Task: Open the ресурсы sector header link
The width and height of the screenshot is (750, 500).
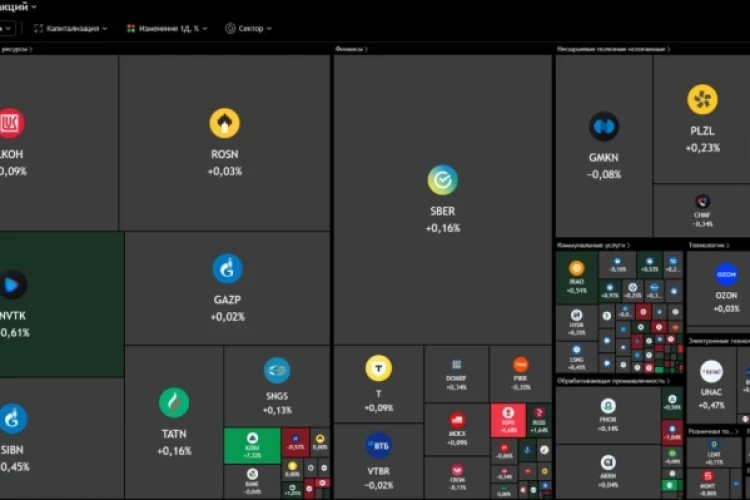Action: 16,49
